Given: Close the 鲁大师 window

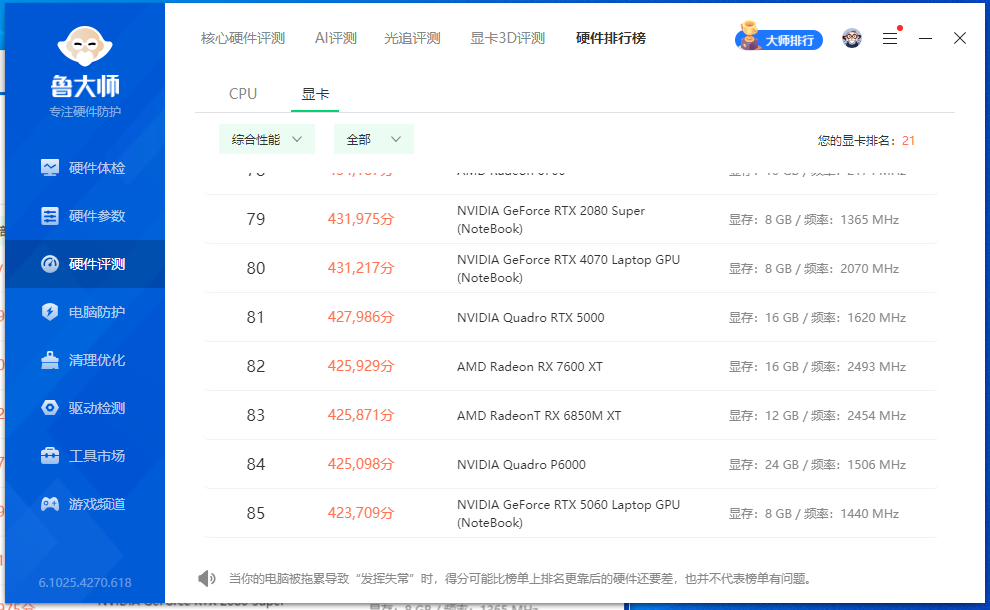Looking at the screenshot, I should point(960,39).
